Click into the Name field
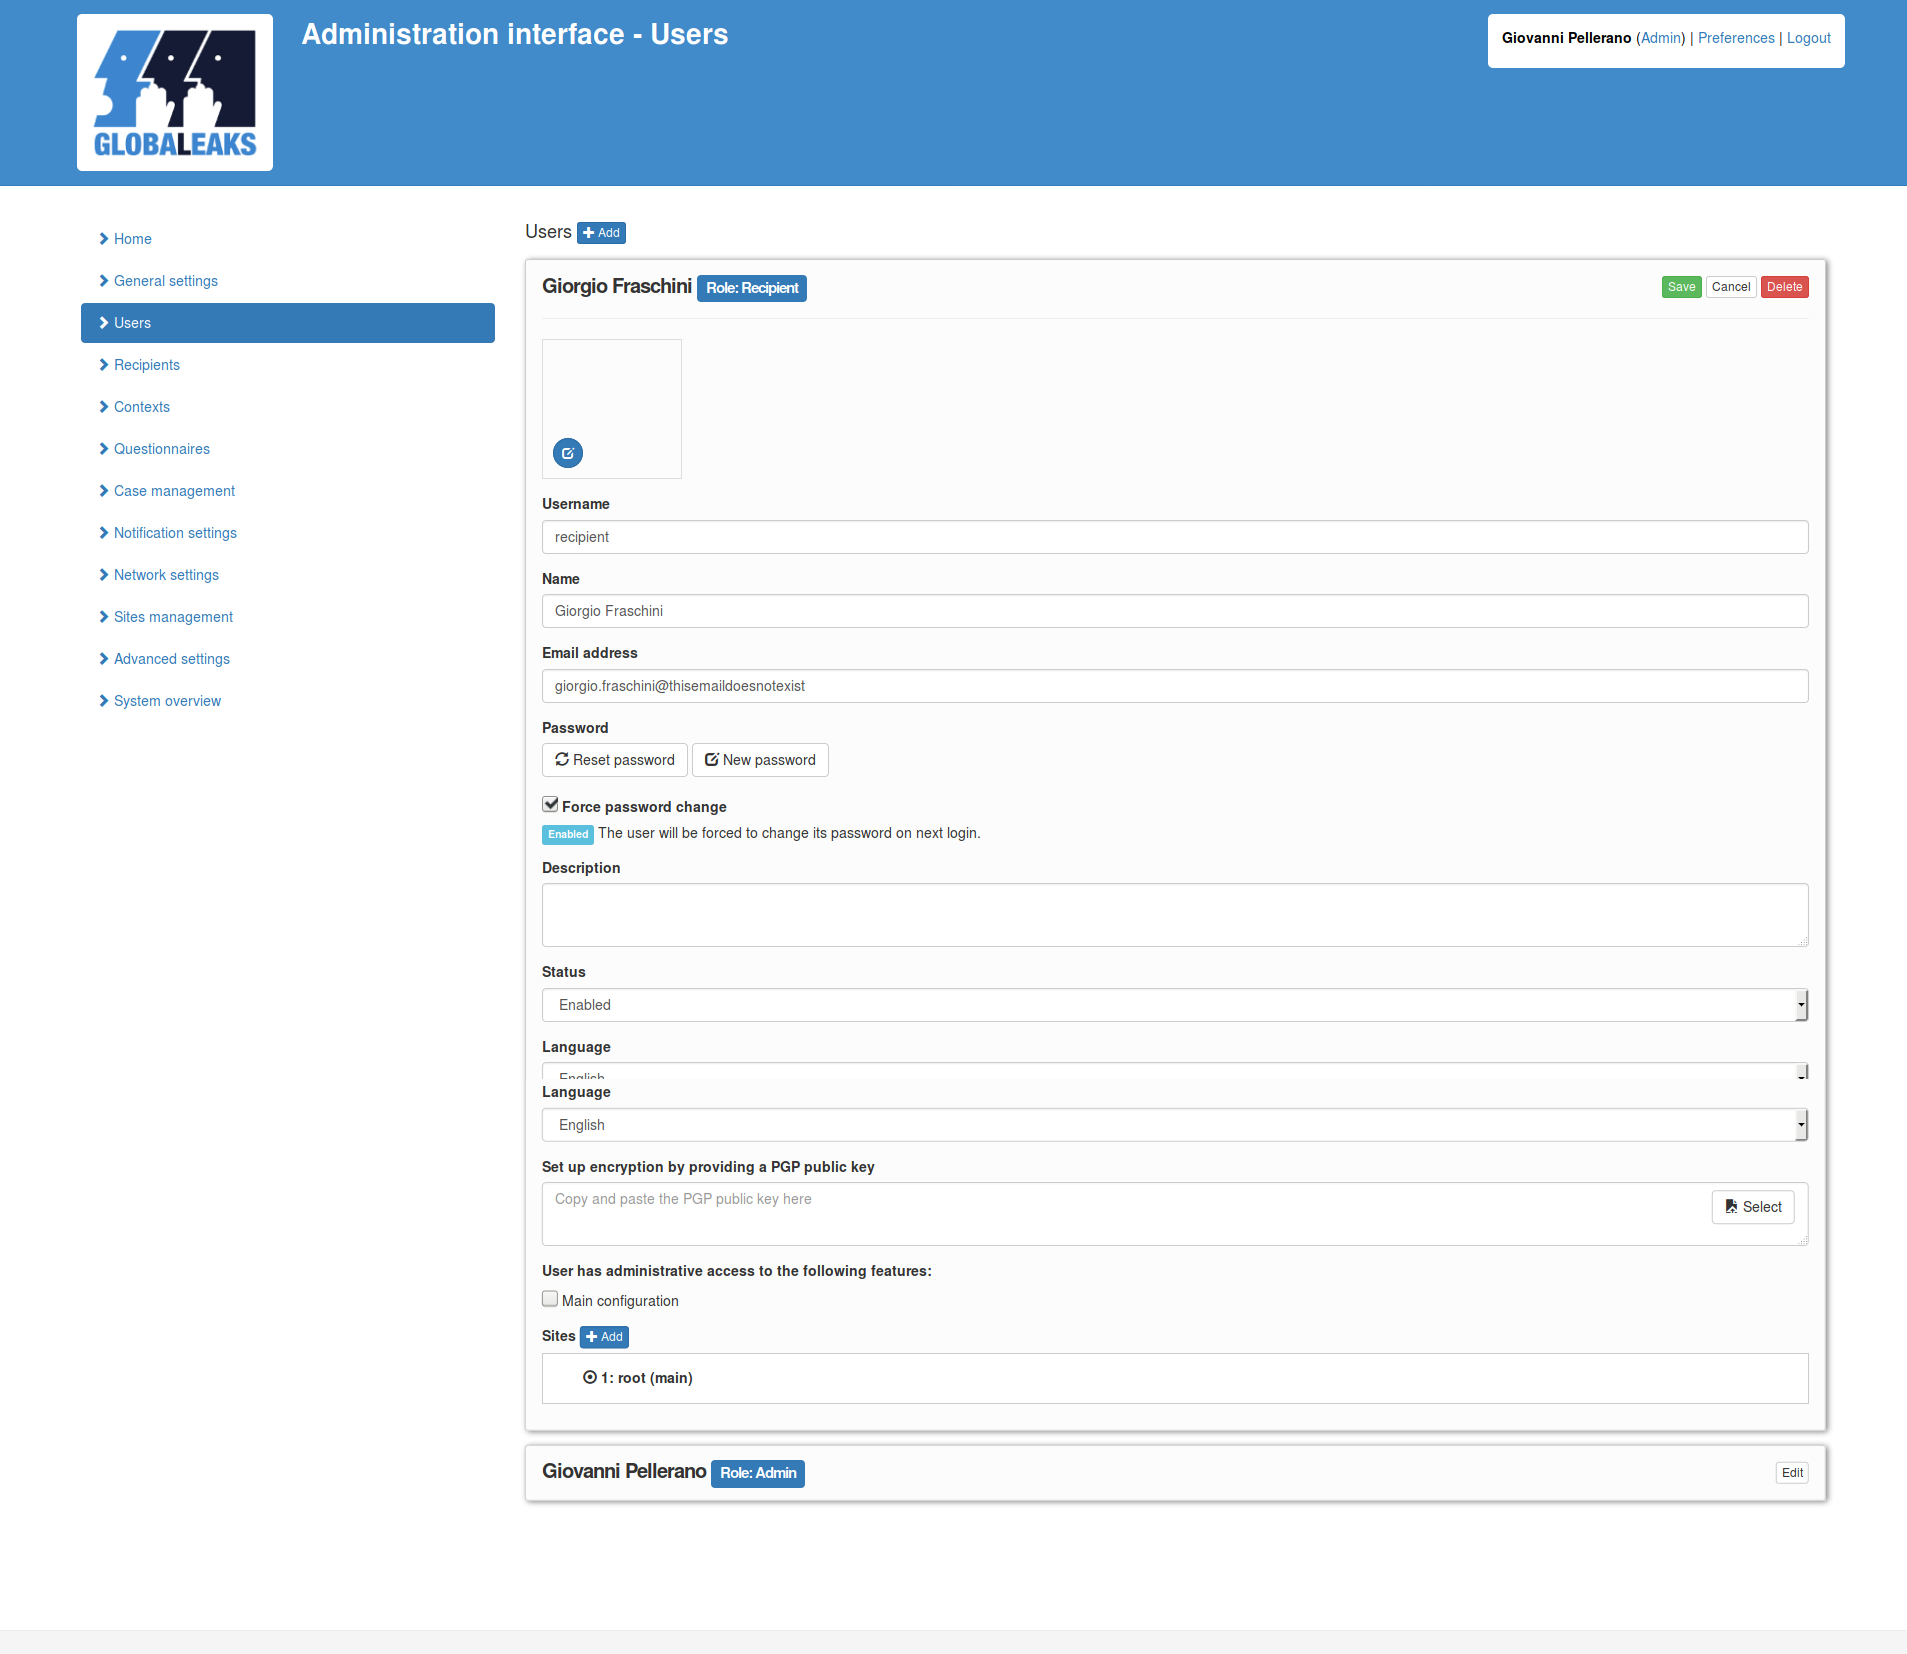This screenshot has height=1654, width=1907. [x=1175, y=611]
